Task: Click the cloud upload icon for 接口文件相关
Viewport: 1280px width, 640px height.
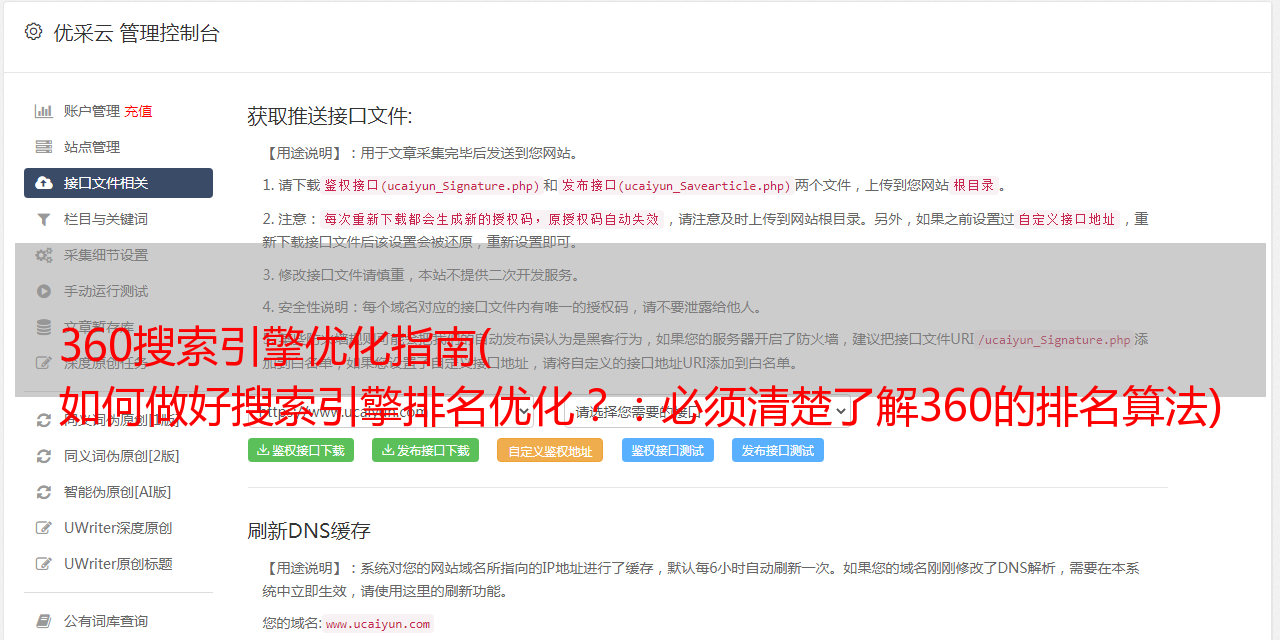Action: pos(44,183)
